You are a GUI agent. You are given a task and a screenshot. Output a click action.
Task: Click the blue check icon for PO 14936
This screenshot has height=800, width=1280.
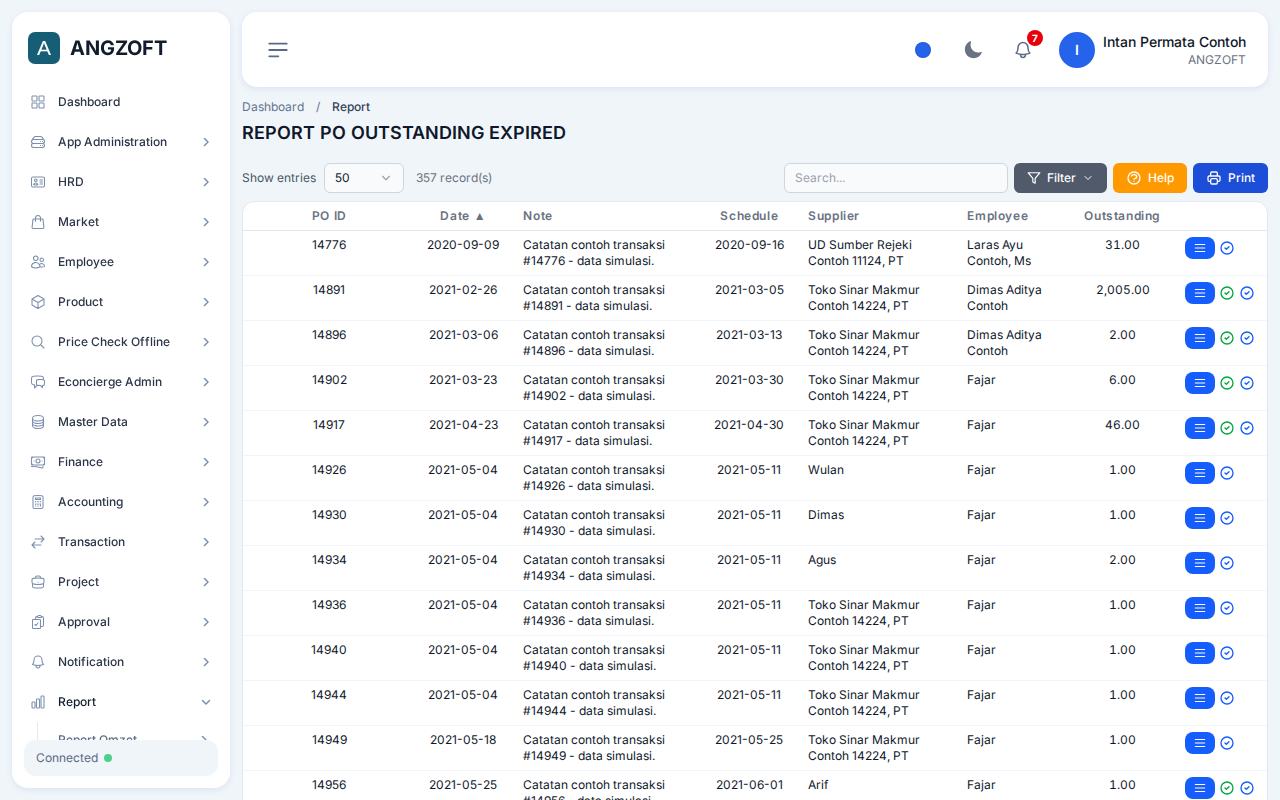tap(1227, 608)
